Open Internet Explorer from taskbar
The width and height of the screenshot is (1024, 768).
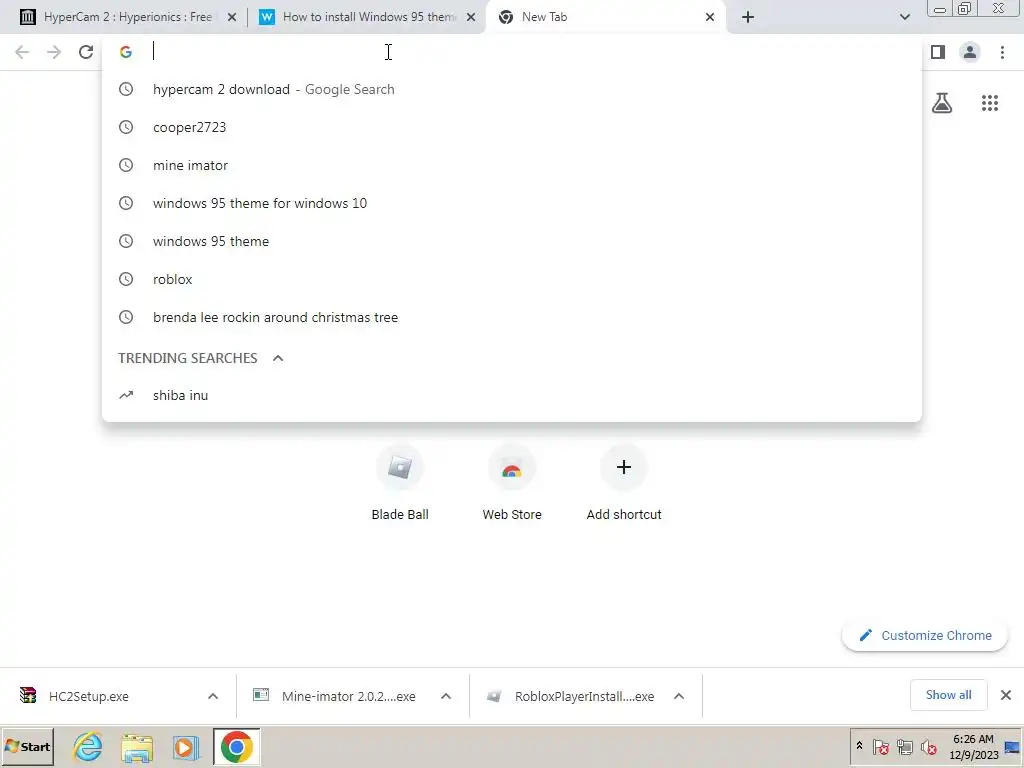coord(88,746)
